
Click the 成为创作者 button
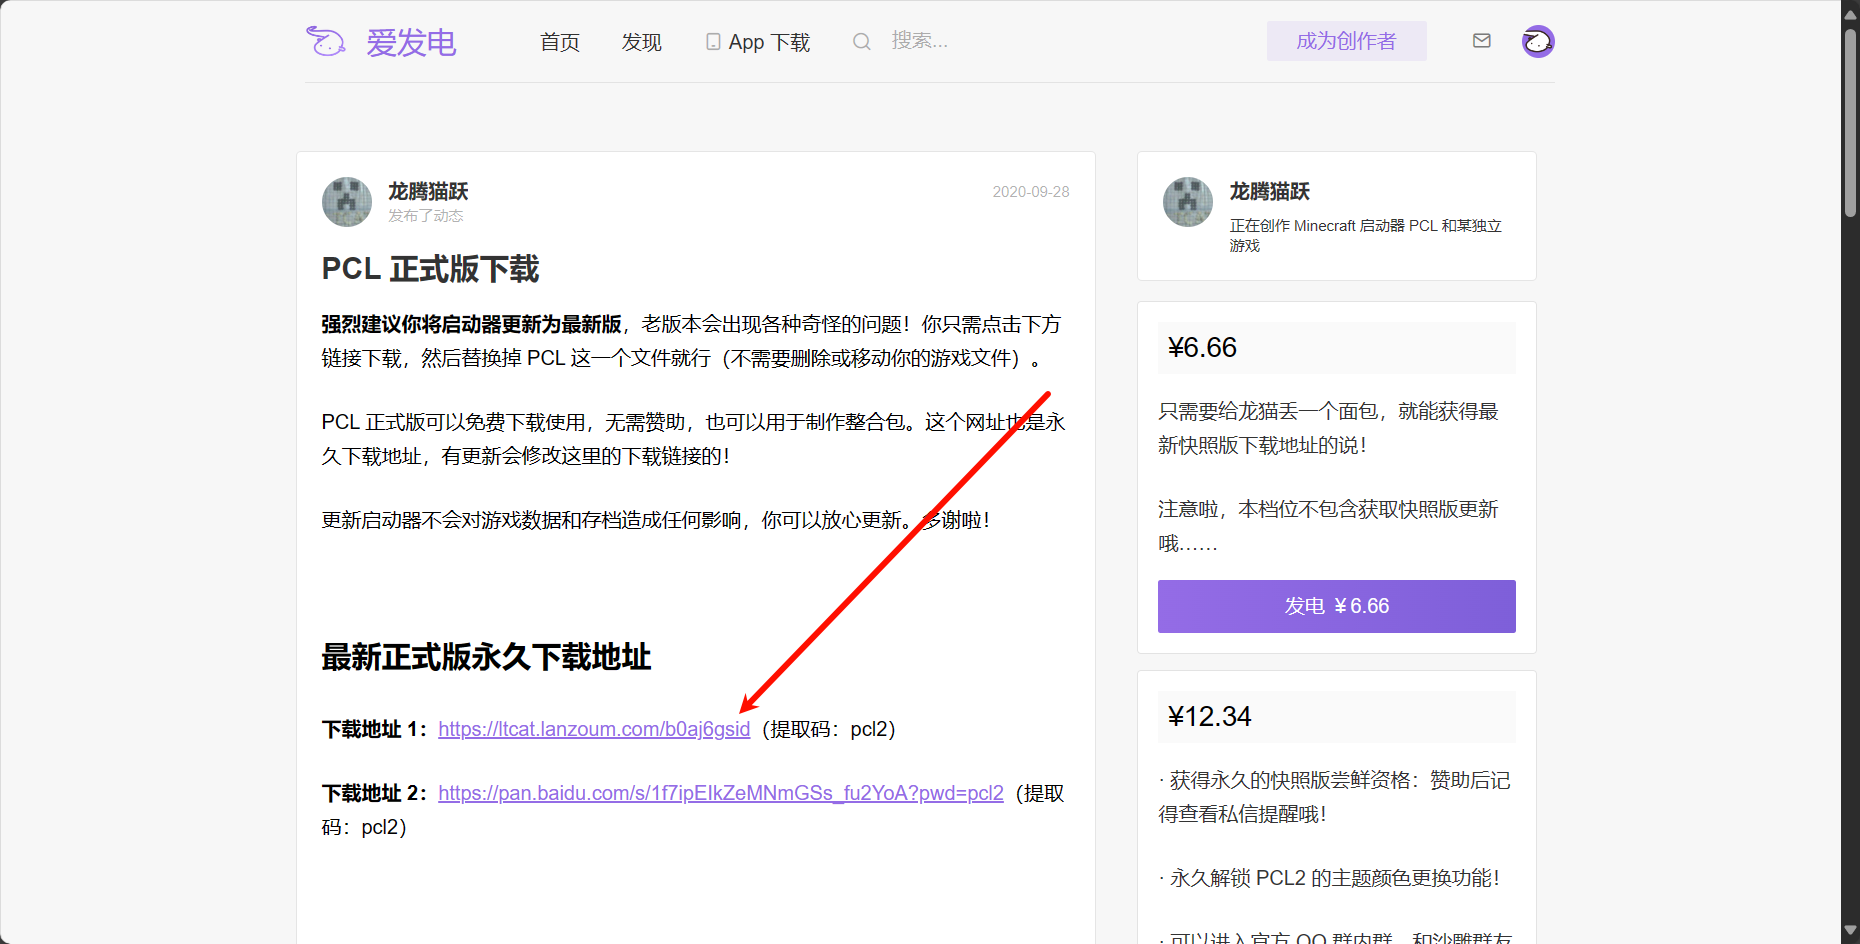(x=1346, y=41)
